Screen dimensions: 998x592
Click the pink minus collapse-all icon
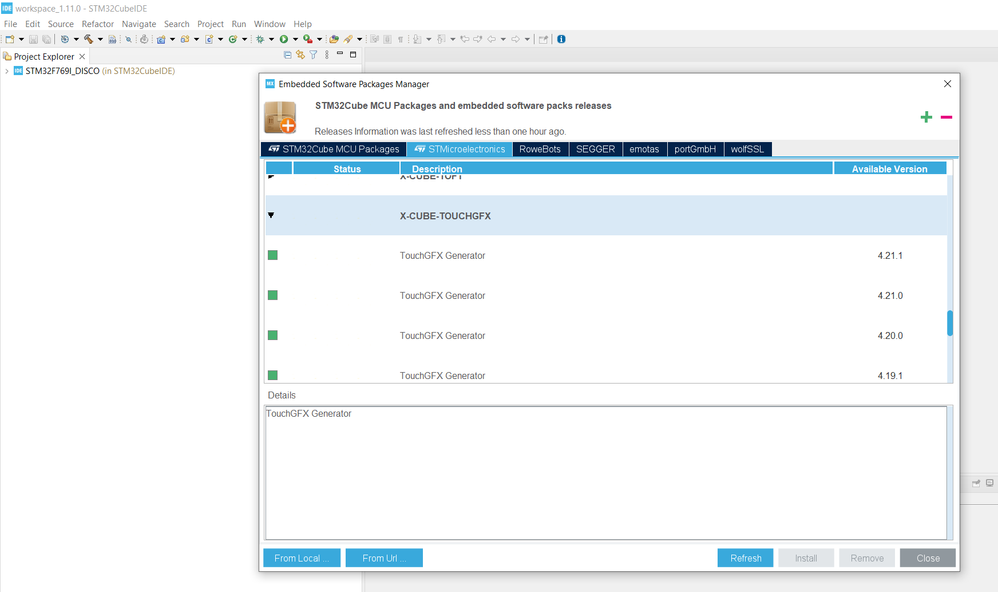(x=946, y=117)
